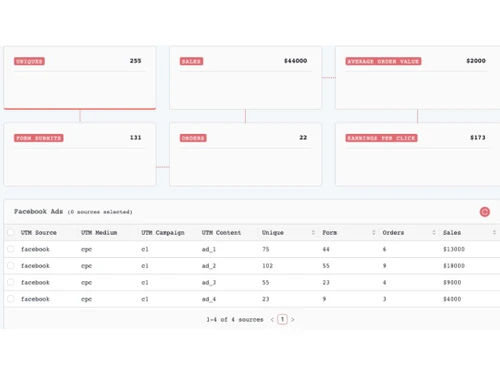Viewport: 500px width, 375px height.
Task: Click the Facebook Ads panel title
Action: tap(38, 211)
